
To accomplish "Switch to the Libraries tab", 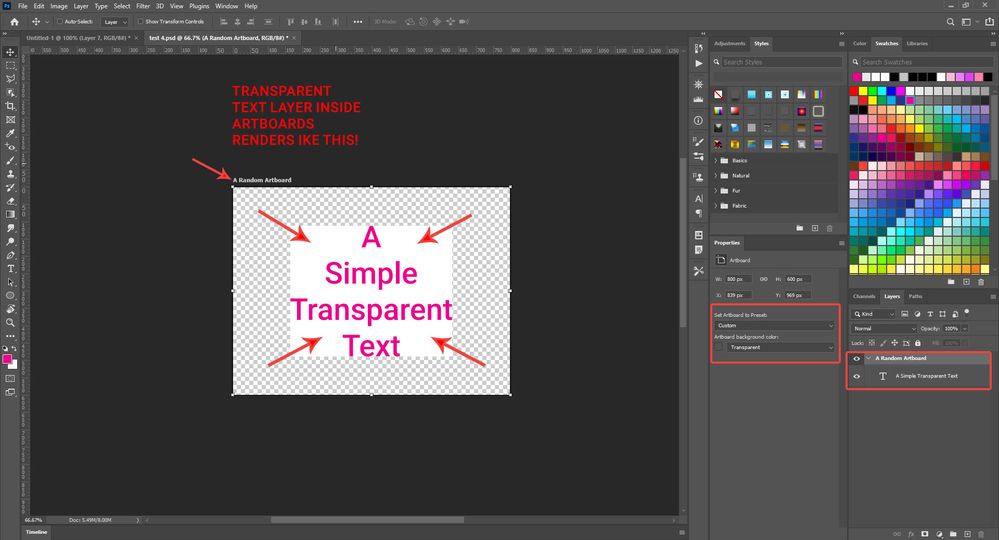I will point(917,43).
